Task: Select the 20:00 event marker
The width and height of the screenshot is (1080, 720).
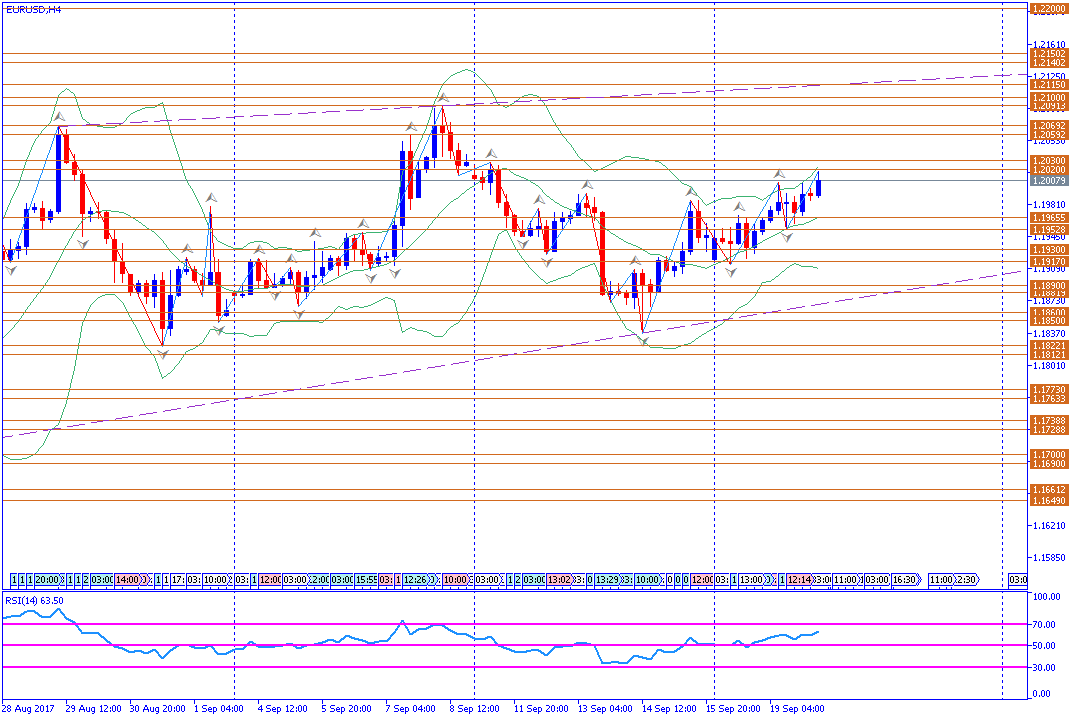Action: tap(47, 579)
